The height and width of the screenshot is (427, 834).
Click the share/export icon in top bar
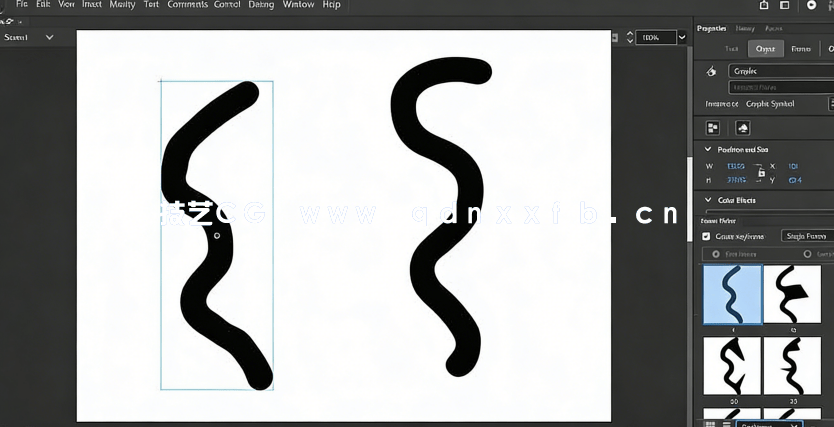click(x=764, y=5)
